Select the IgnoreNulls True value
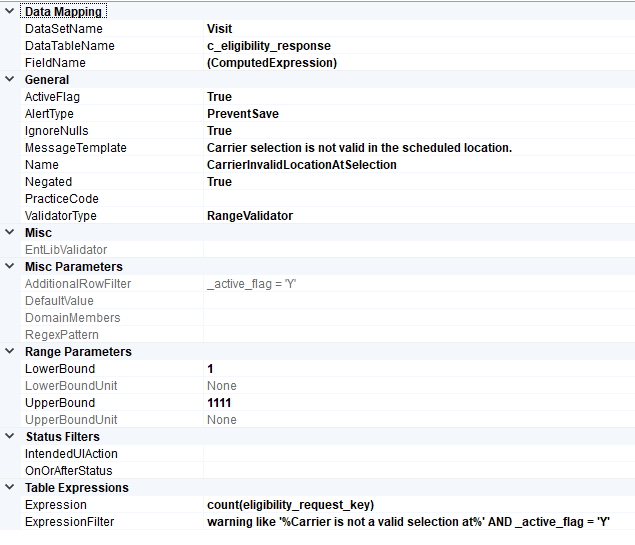Screen dimensions: 635x545 (x=219, y=131)
